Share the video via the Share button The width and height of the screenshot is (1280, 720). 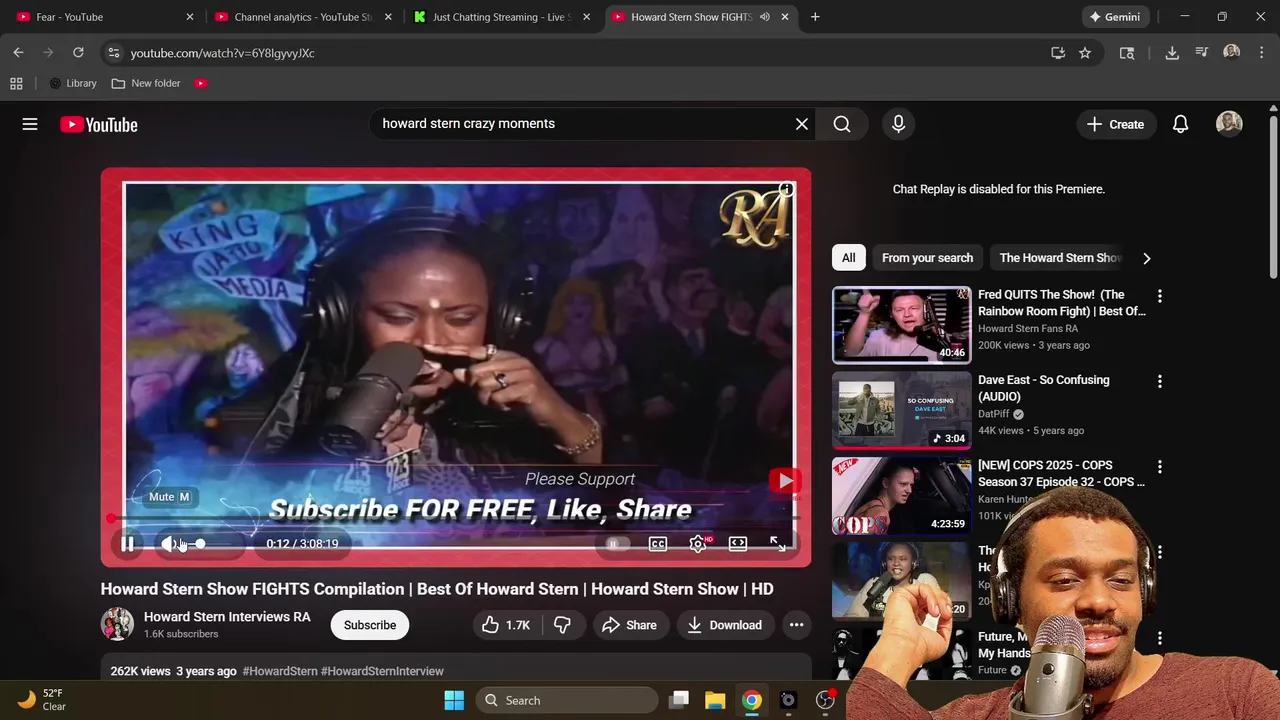(x=629, y=625)
